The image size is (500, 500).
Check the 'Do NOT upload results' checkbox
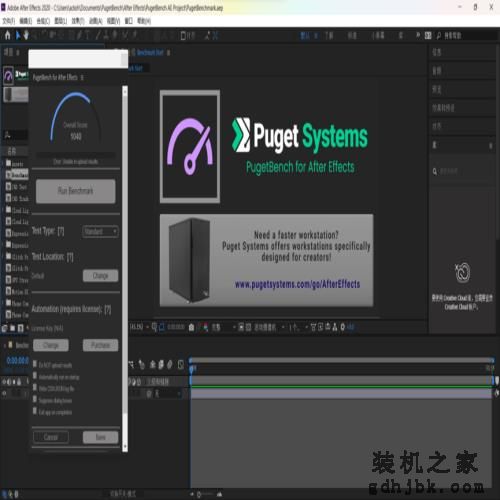(x=35, y=364)
